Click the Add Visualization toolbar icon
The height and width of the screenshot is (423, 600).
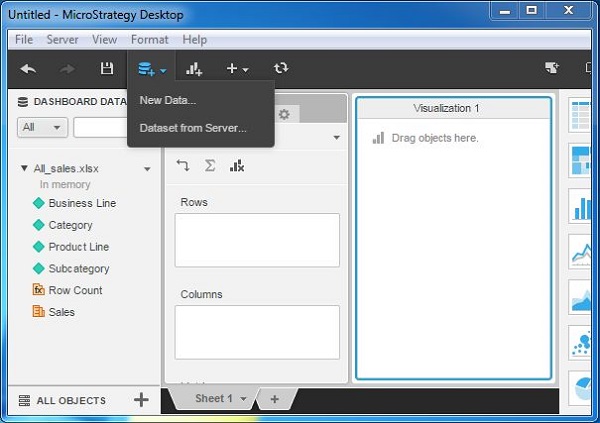click(x=194, y=68)
